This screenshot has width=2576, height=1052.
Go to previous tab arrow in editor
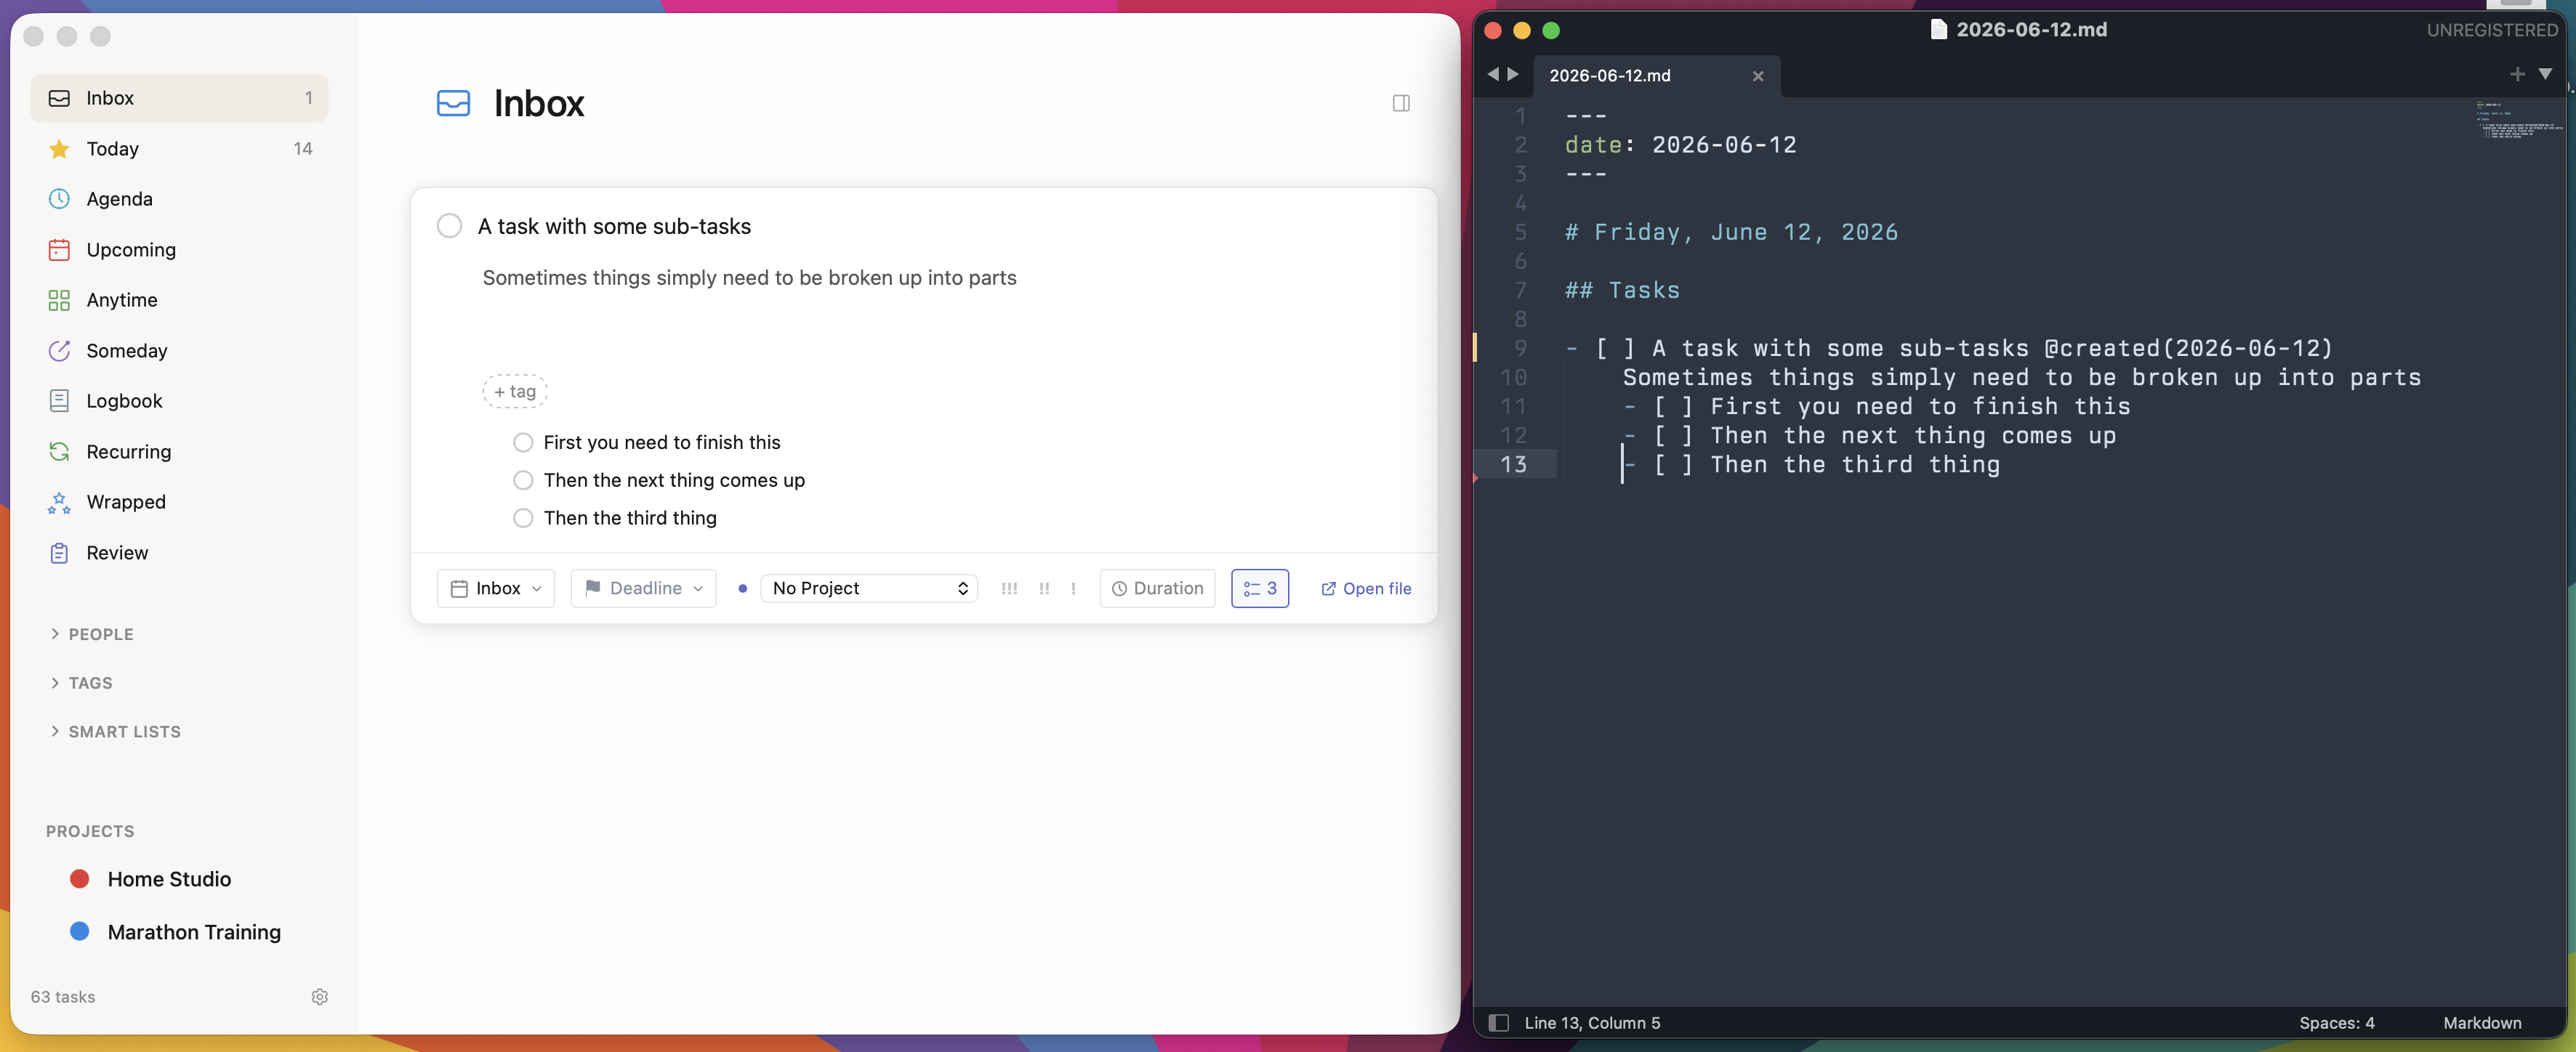click(1492, 74)
